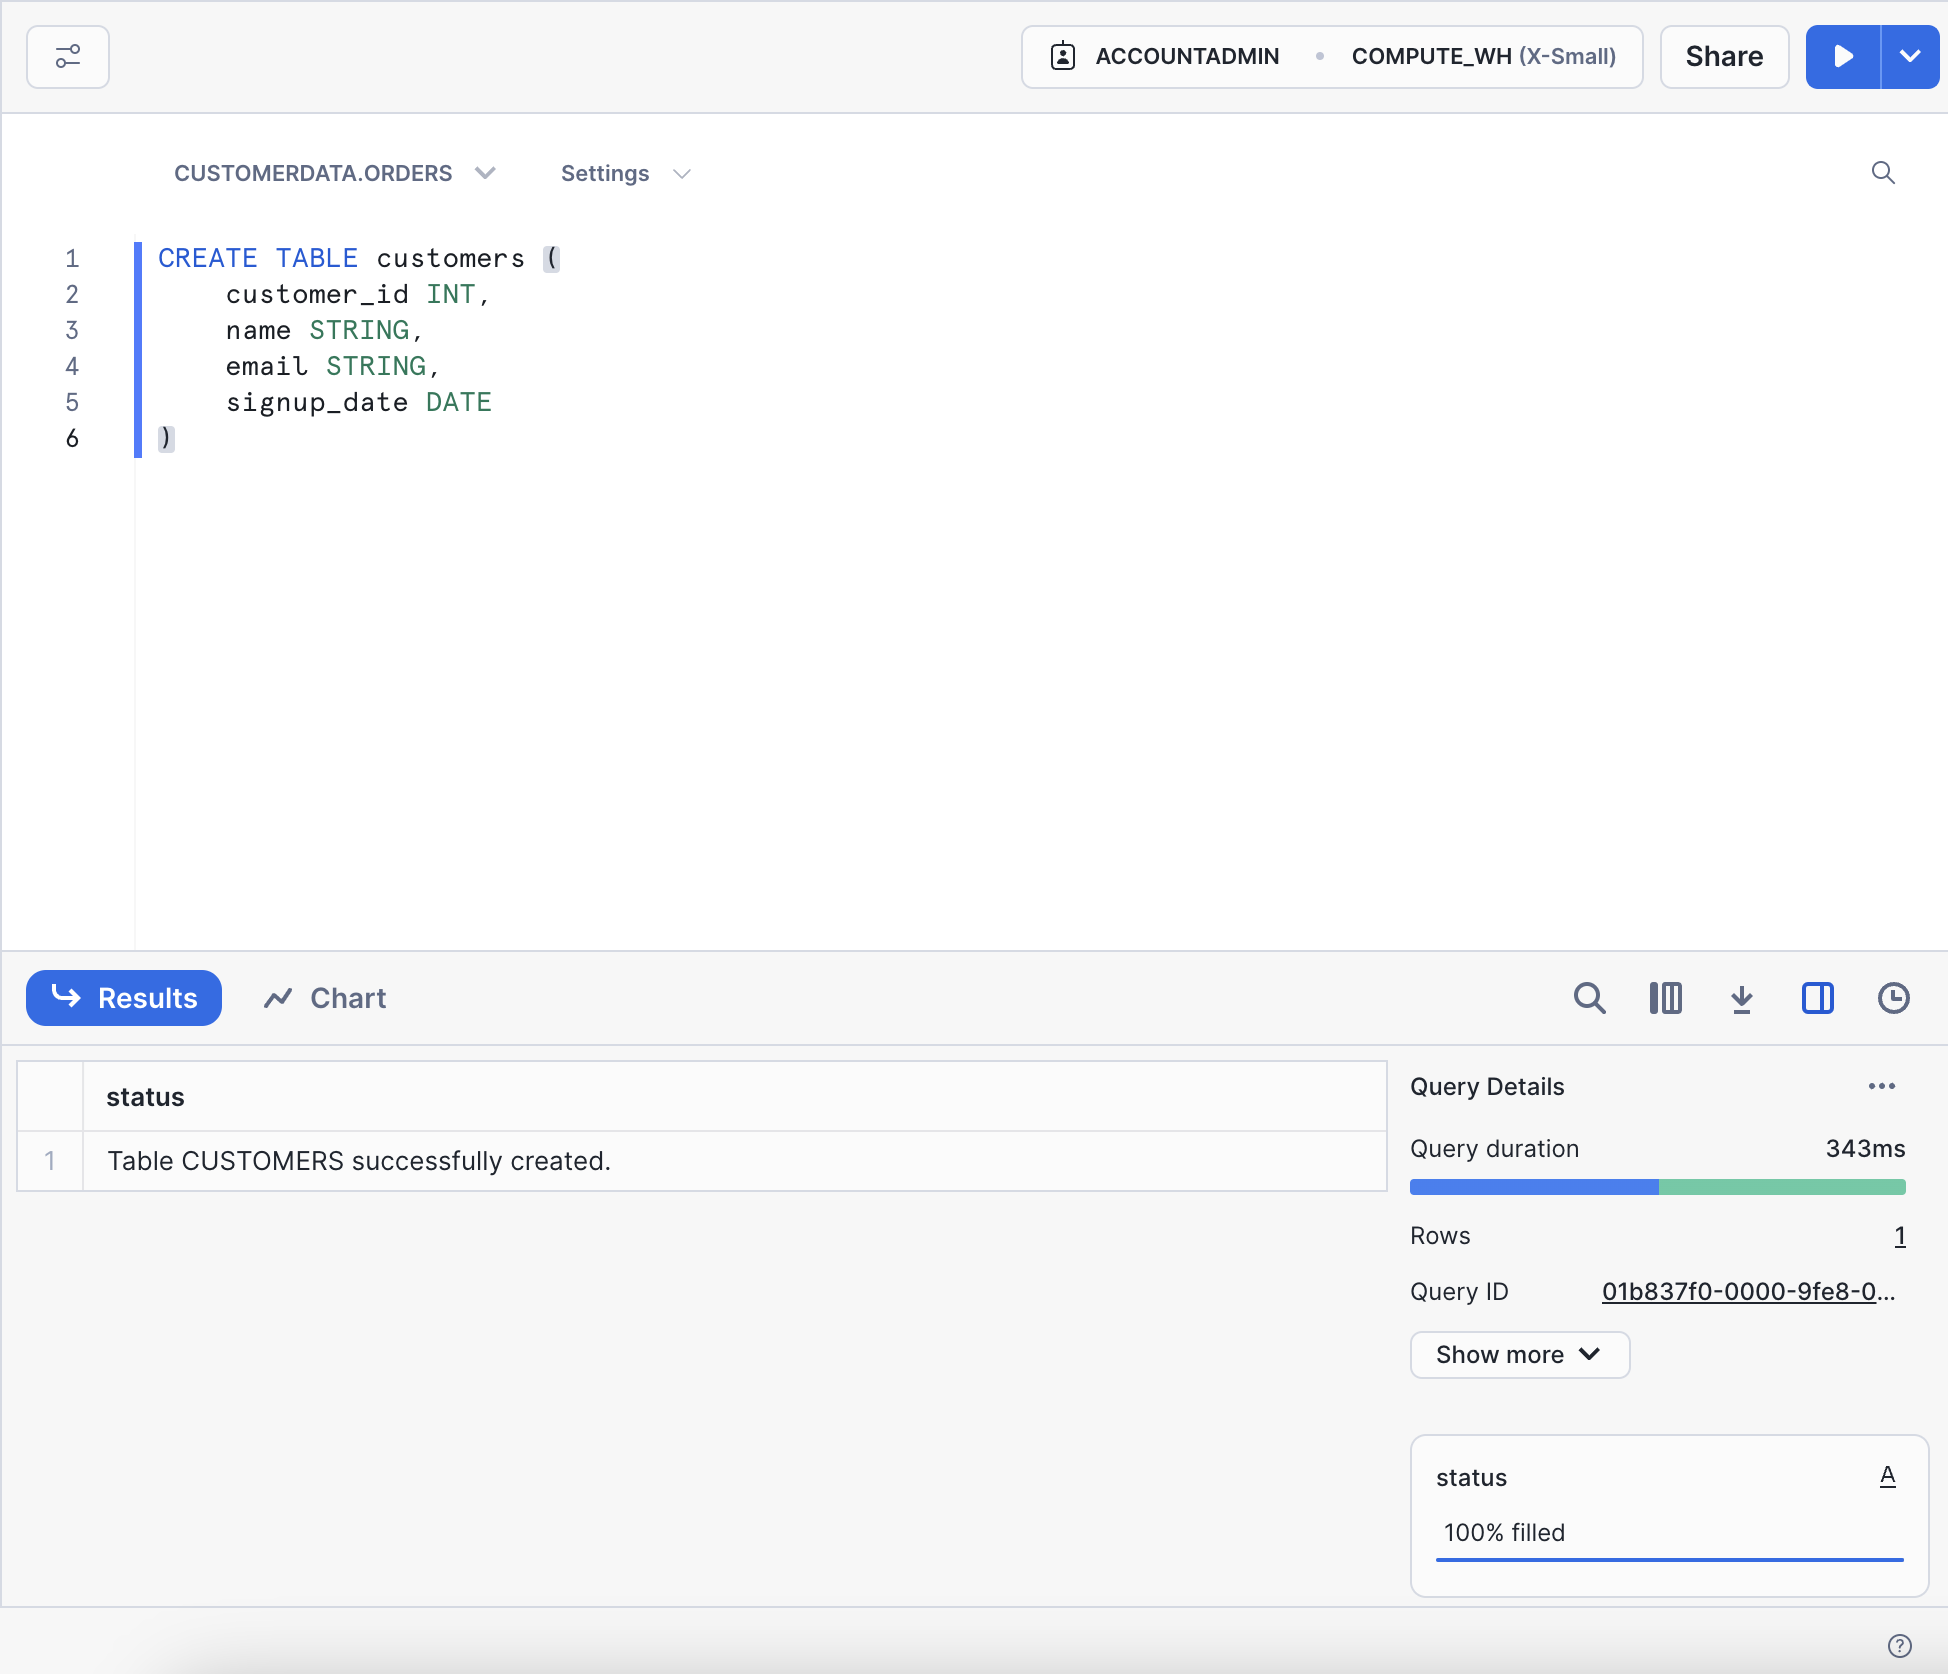Place cursor on signup_date DATE line
Screen dimensions: 1948x1674
[359, 402]
